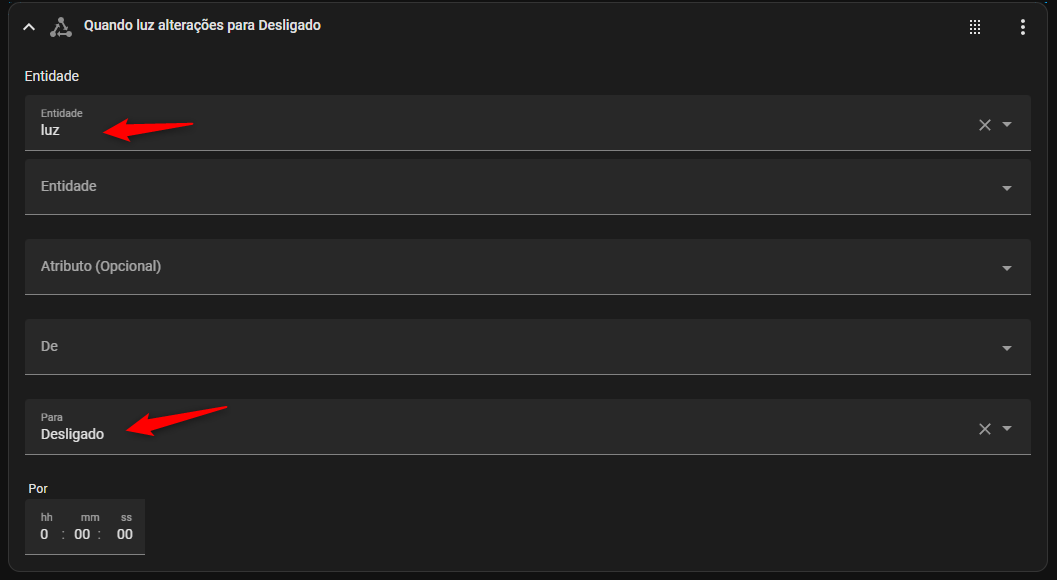Collapse the trigger card with chevron icon

point(29,27)
